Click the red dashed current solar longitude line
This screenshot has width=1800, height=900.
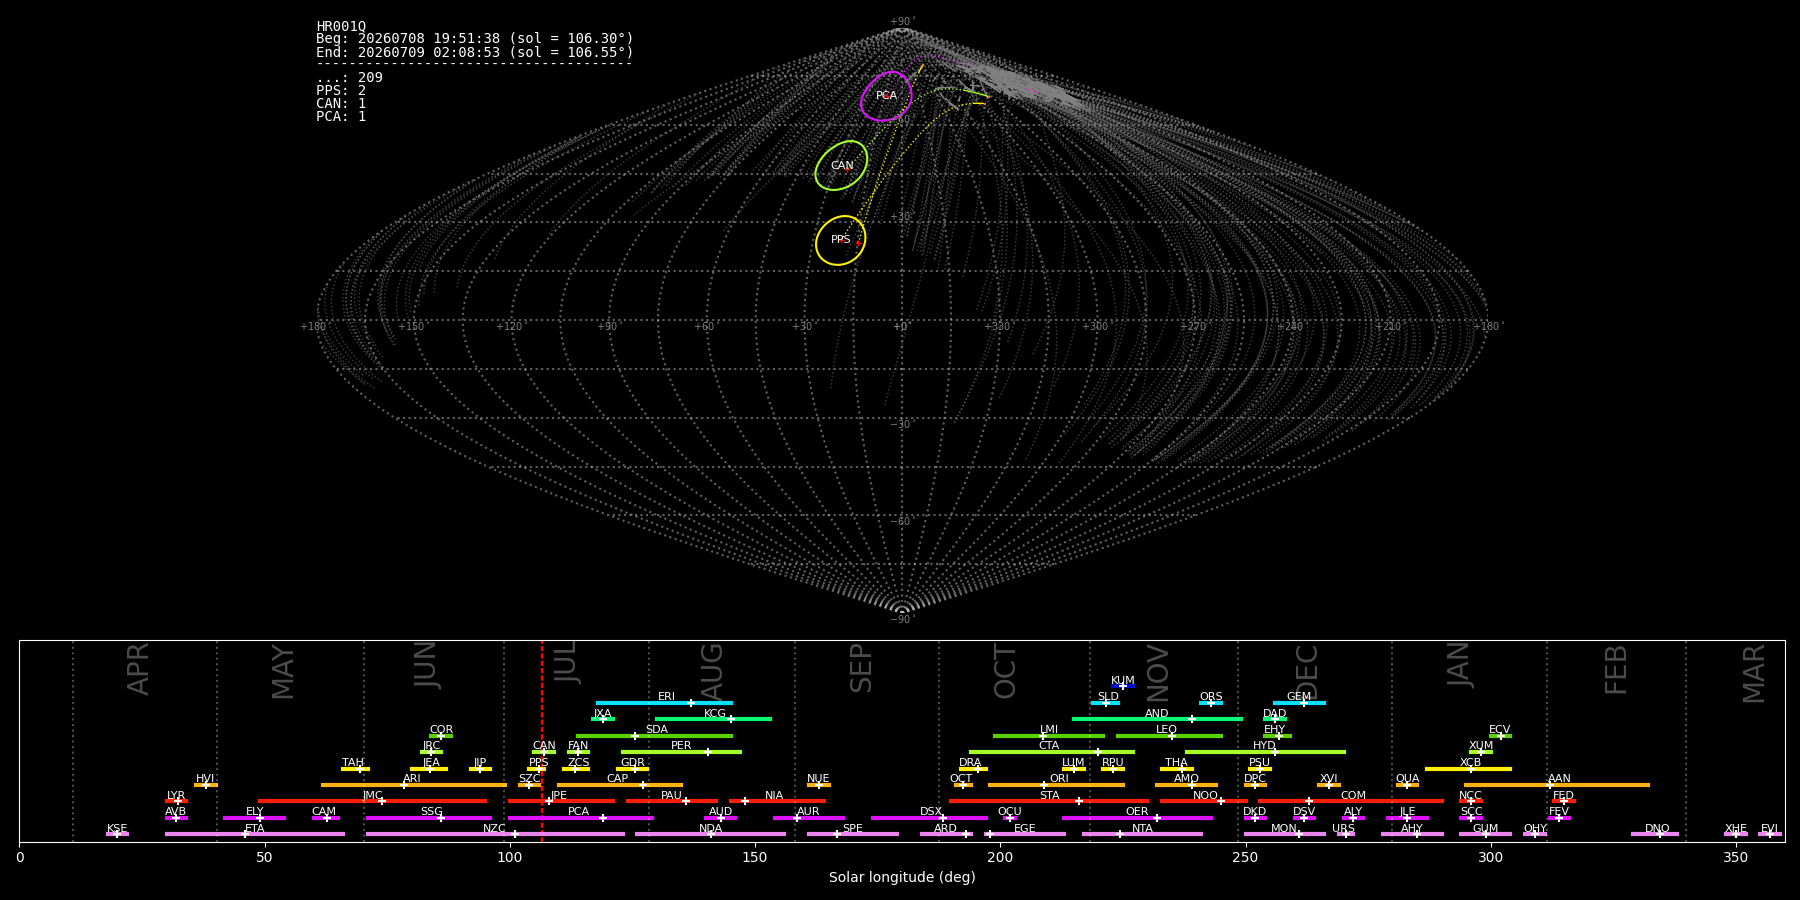542,741
